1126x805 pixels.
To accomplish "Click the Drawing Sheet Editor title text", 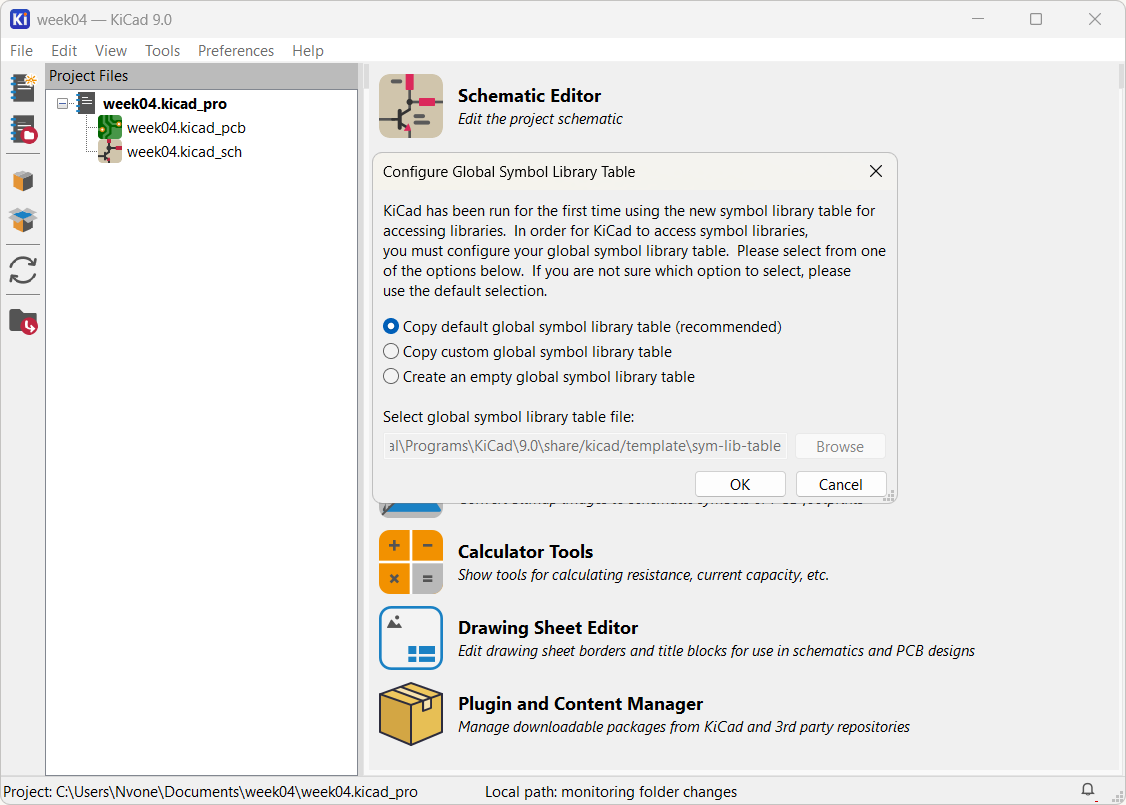I will [547, 628].
